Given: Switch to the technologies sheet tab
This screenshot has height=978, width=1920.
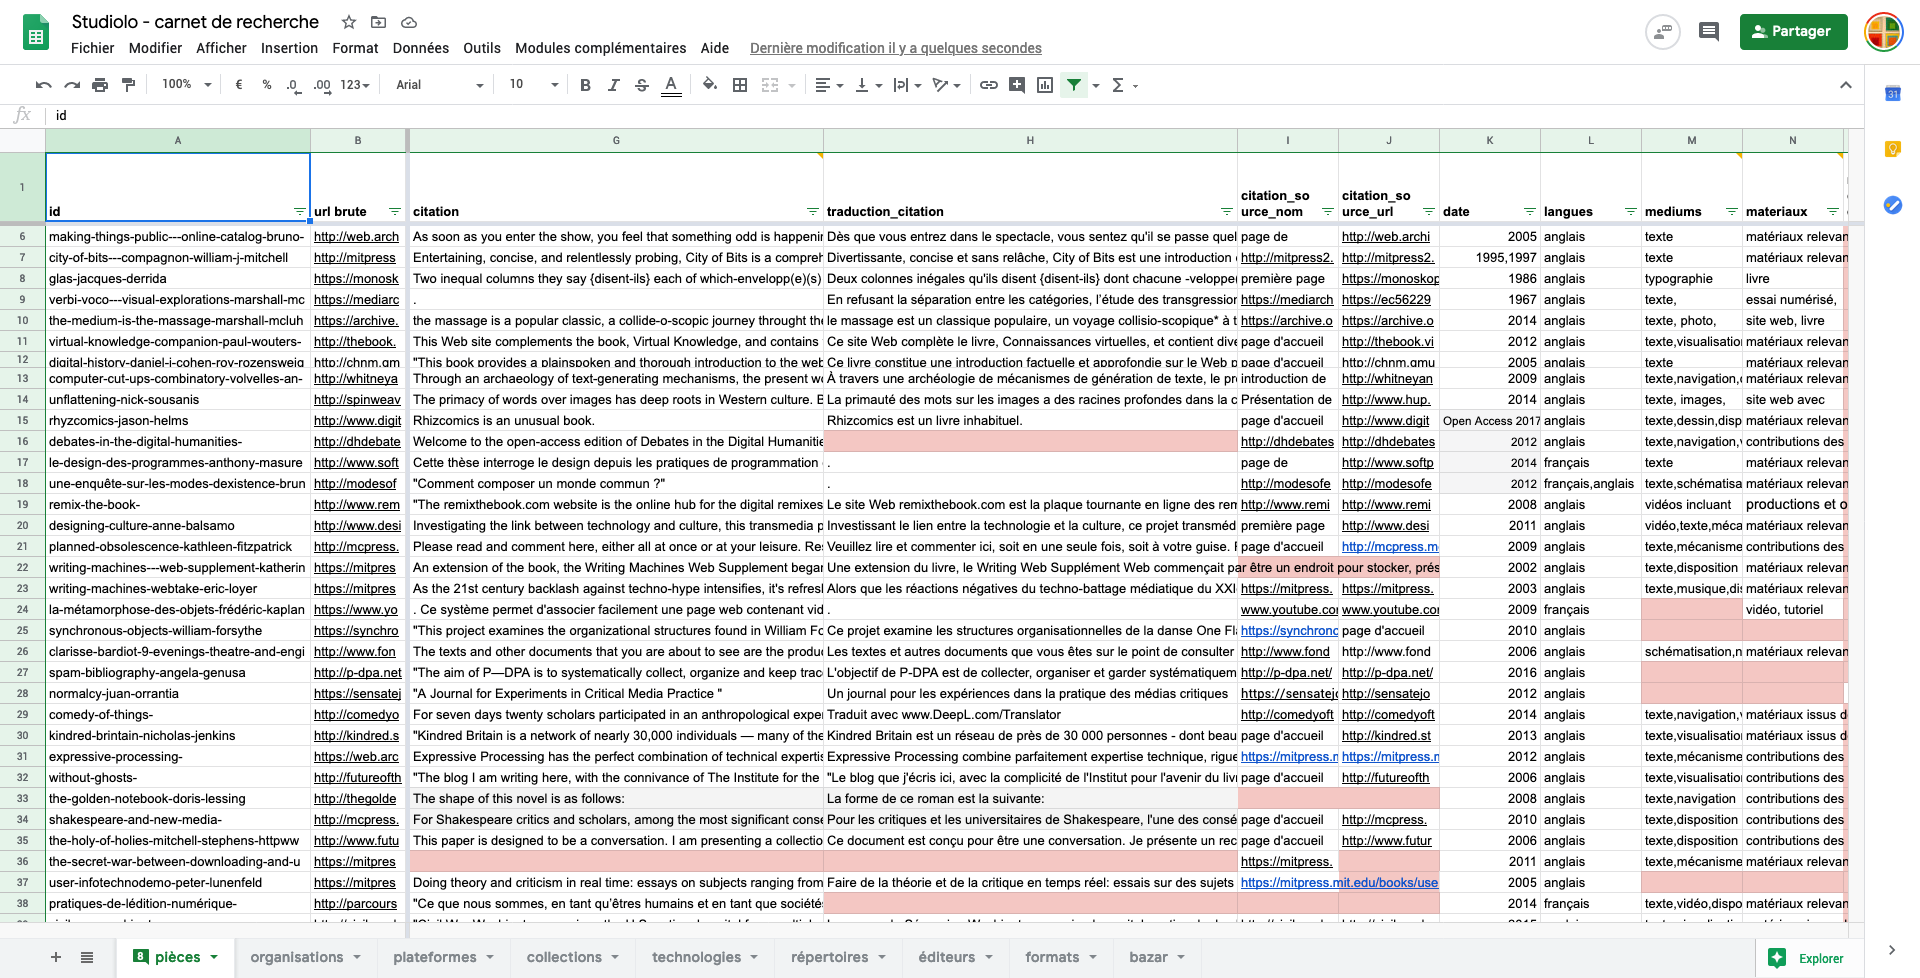Looking at the screenshot, I should [704, 957].
